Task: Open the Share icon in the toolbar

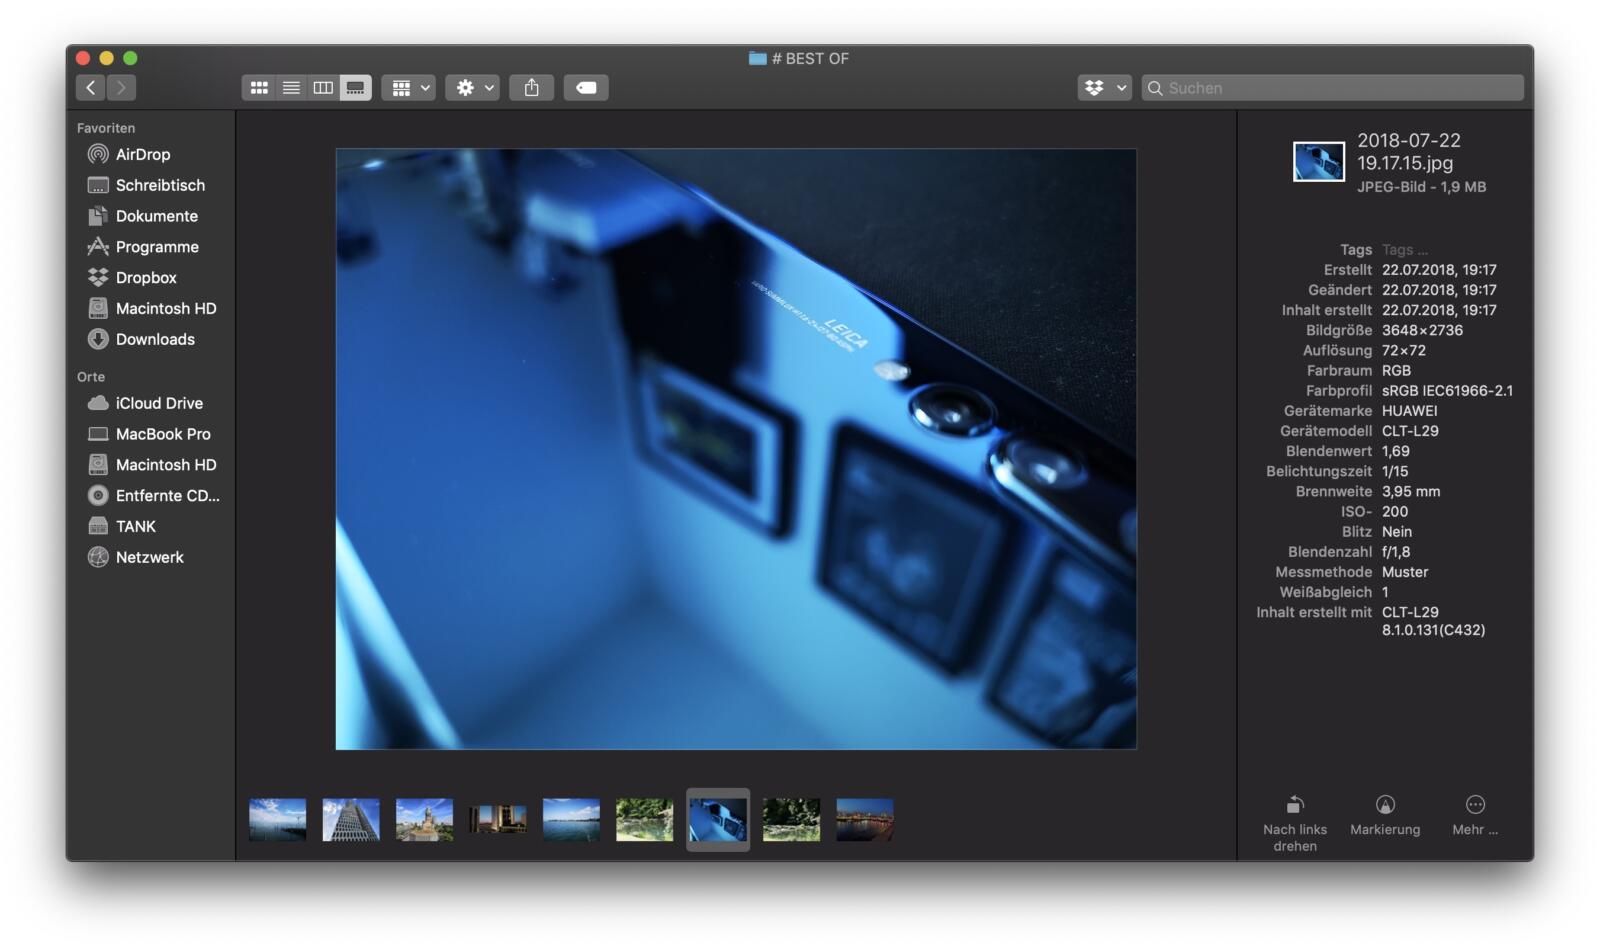Action: point(531,87)
